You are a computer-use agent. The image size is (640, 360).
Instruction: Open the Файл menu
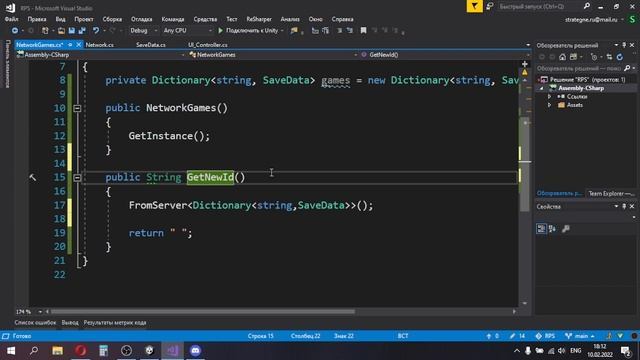(x=11, y=19)
